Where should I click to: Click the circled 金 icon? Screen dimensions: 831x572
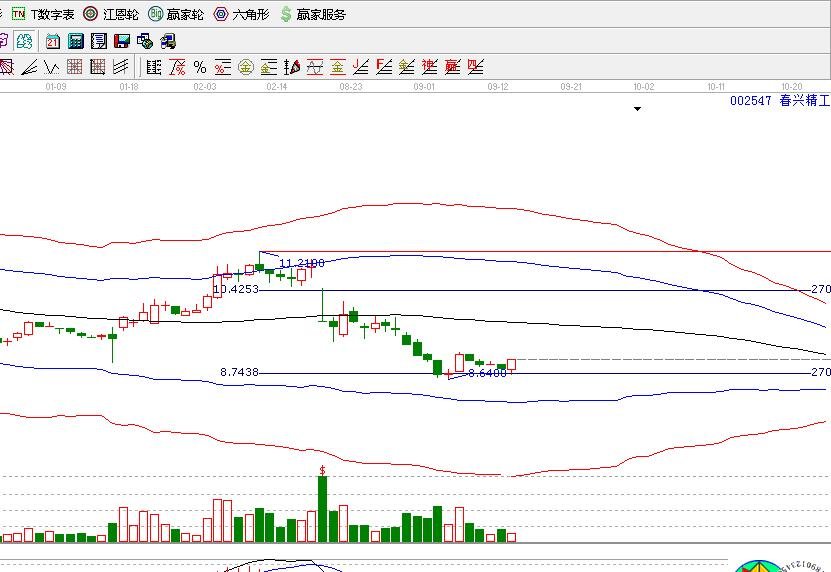tap(245, 67)
